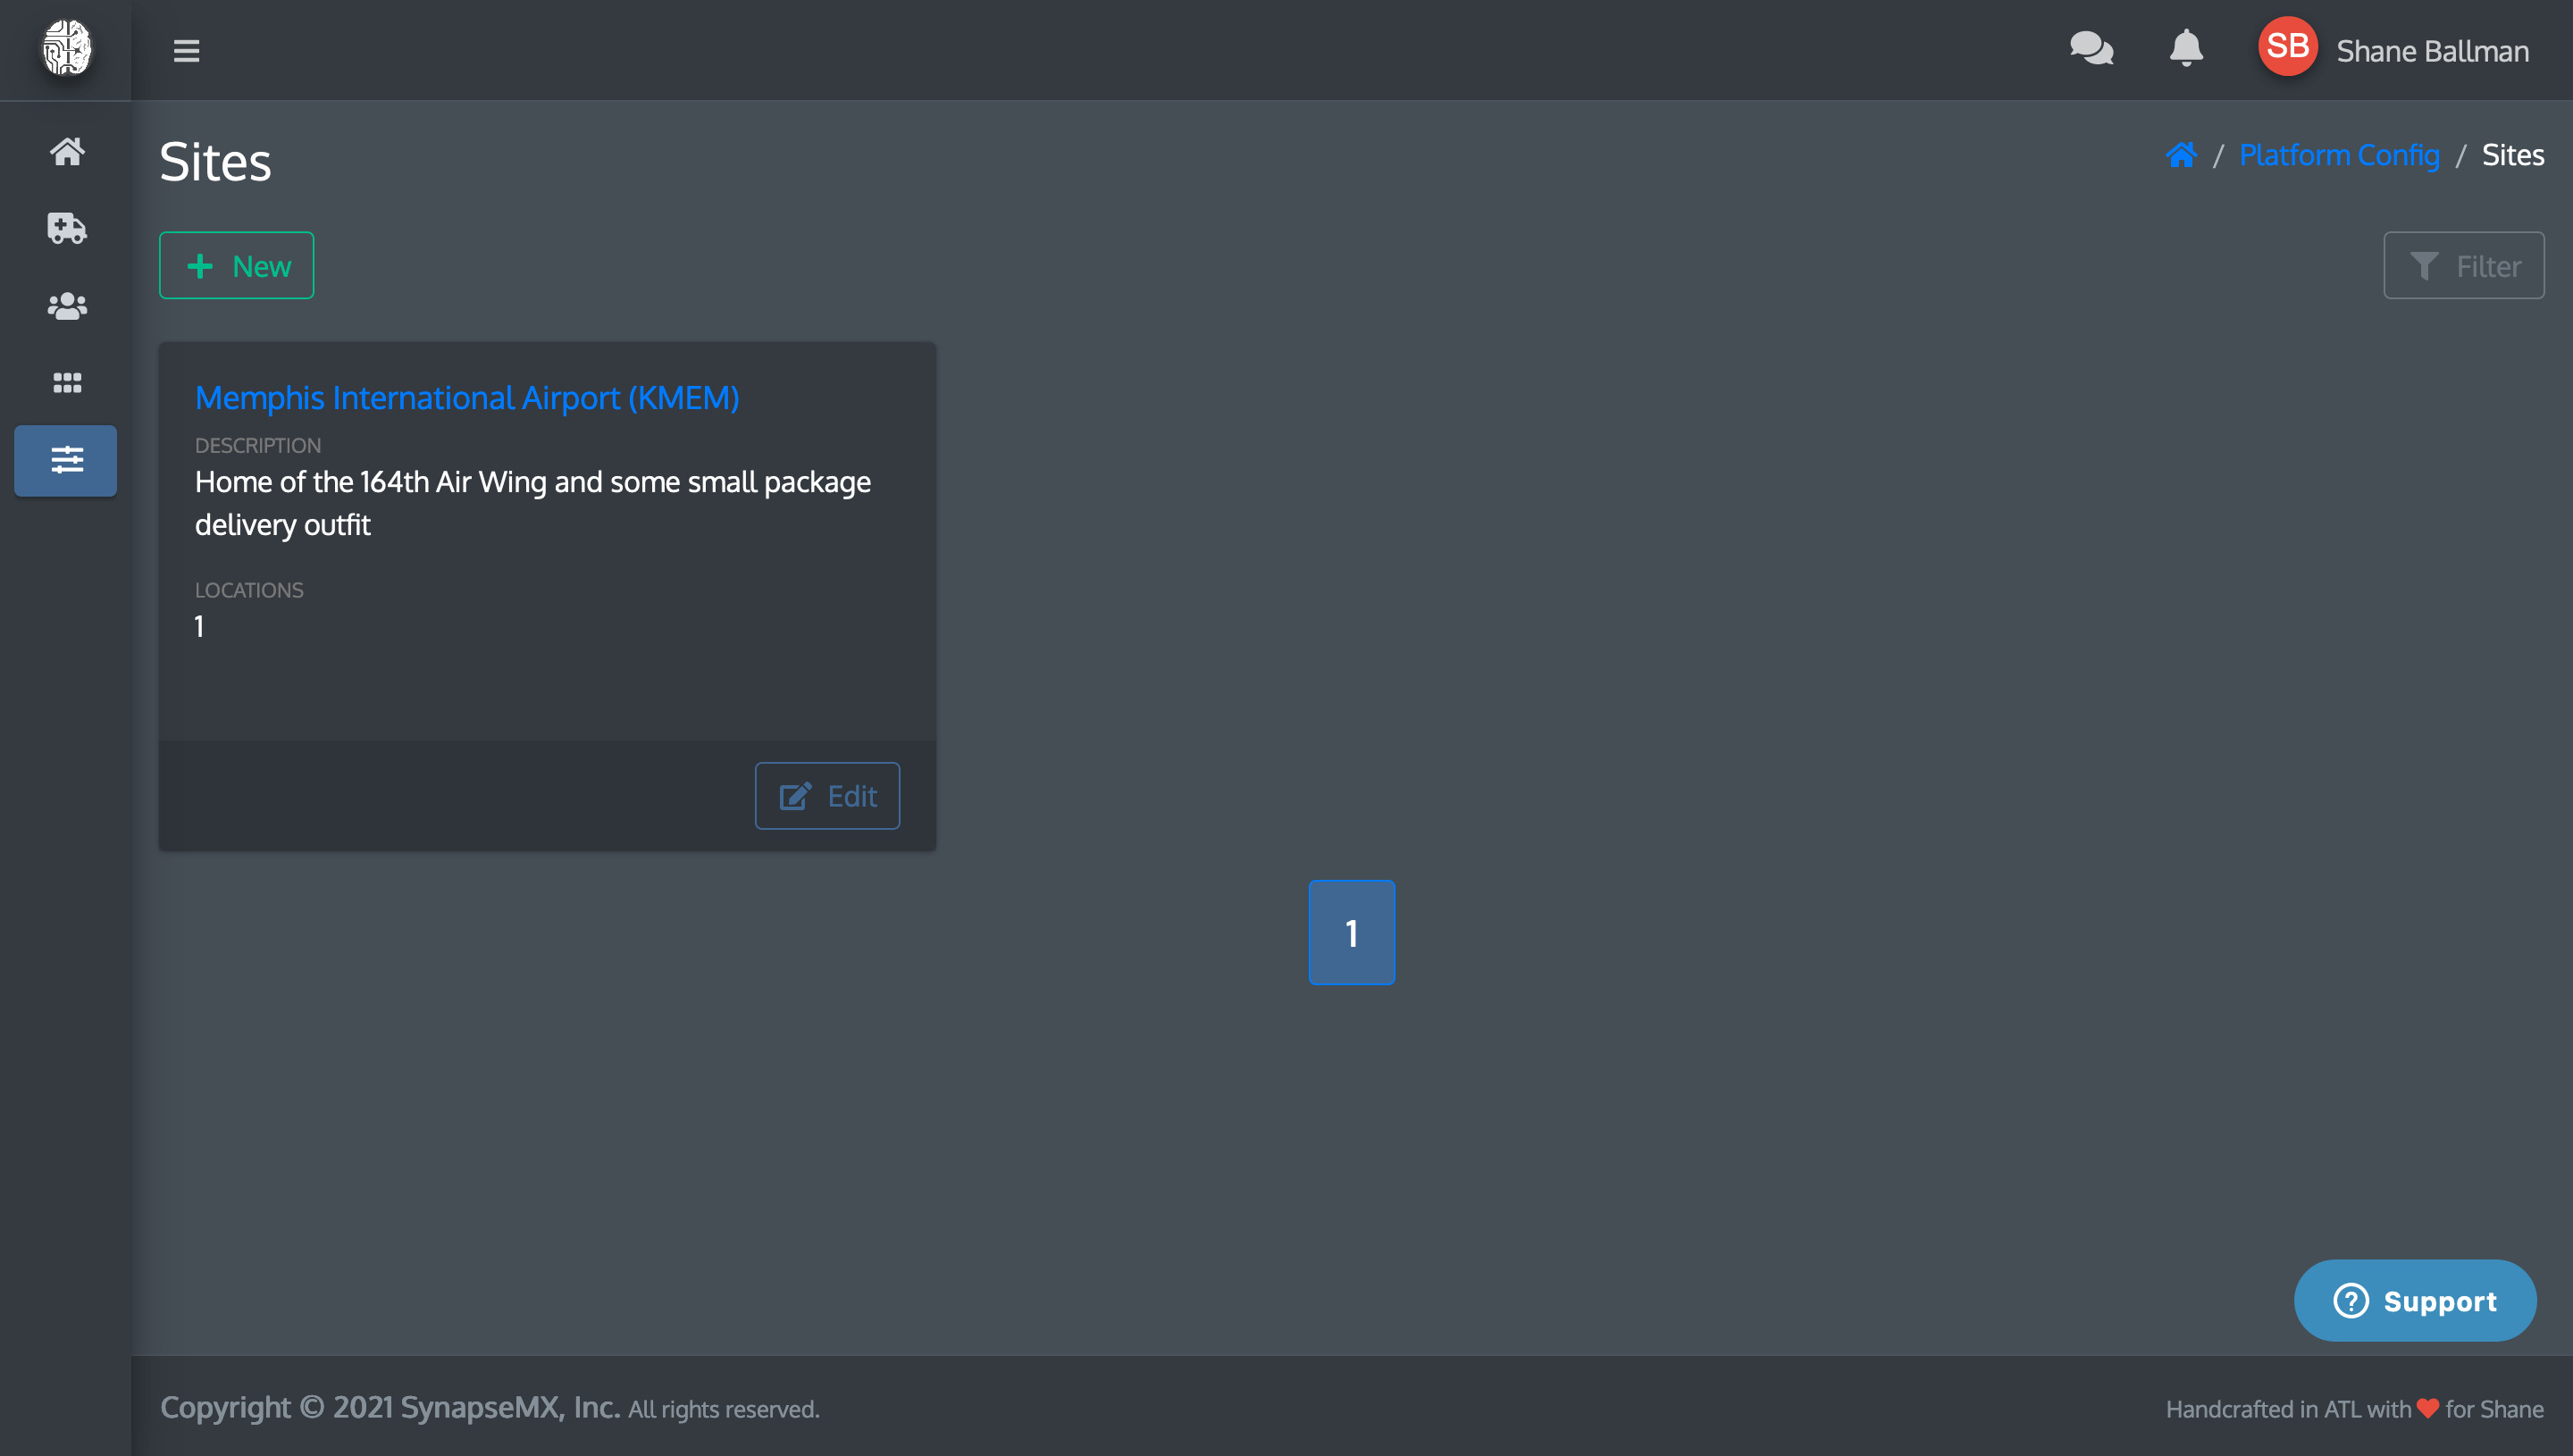Open Memphis International Airport (KMEM) site
This screenshot has width=2573, height=1456.
466,397
